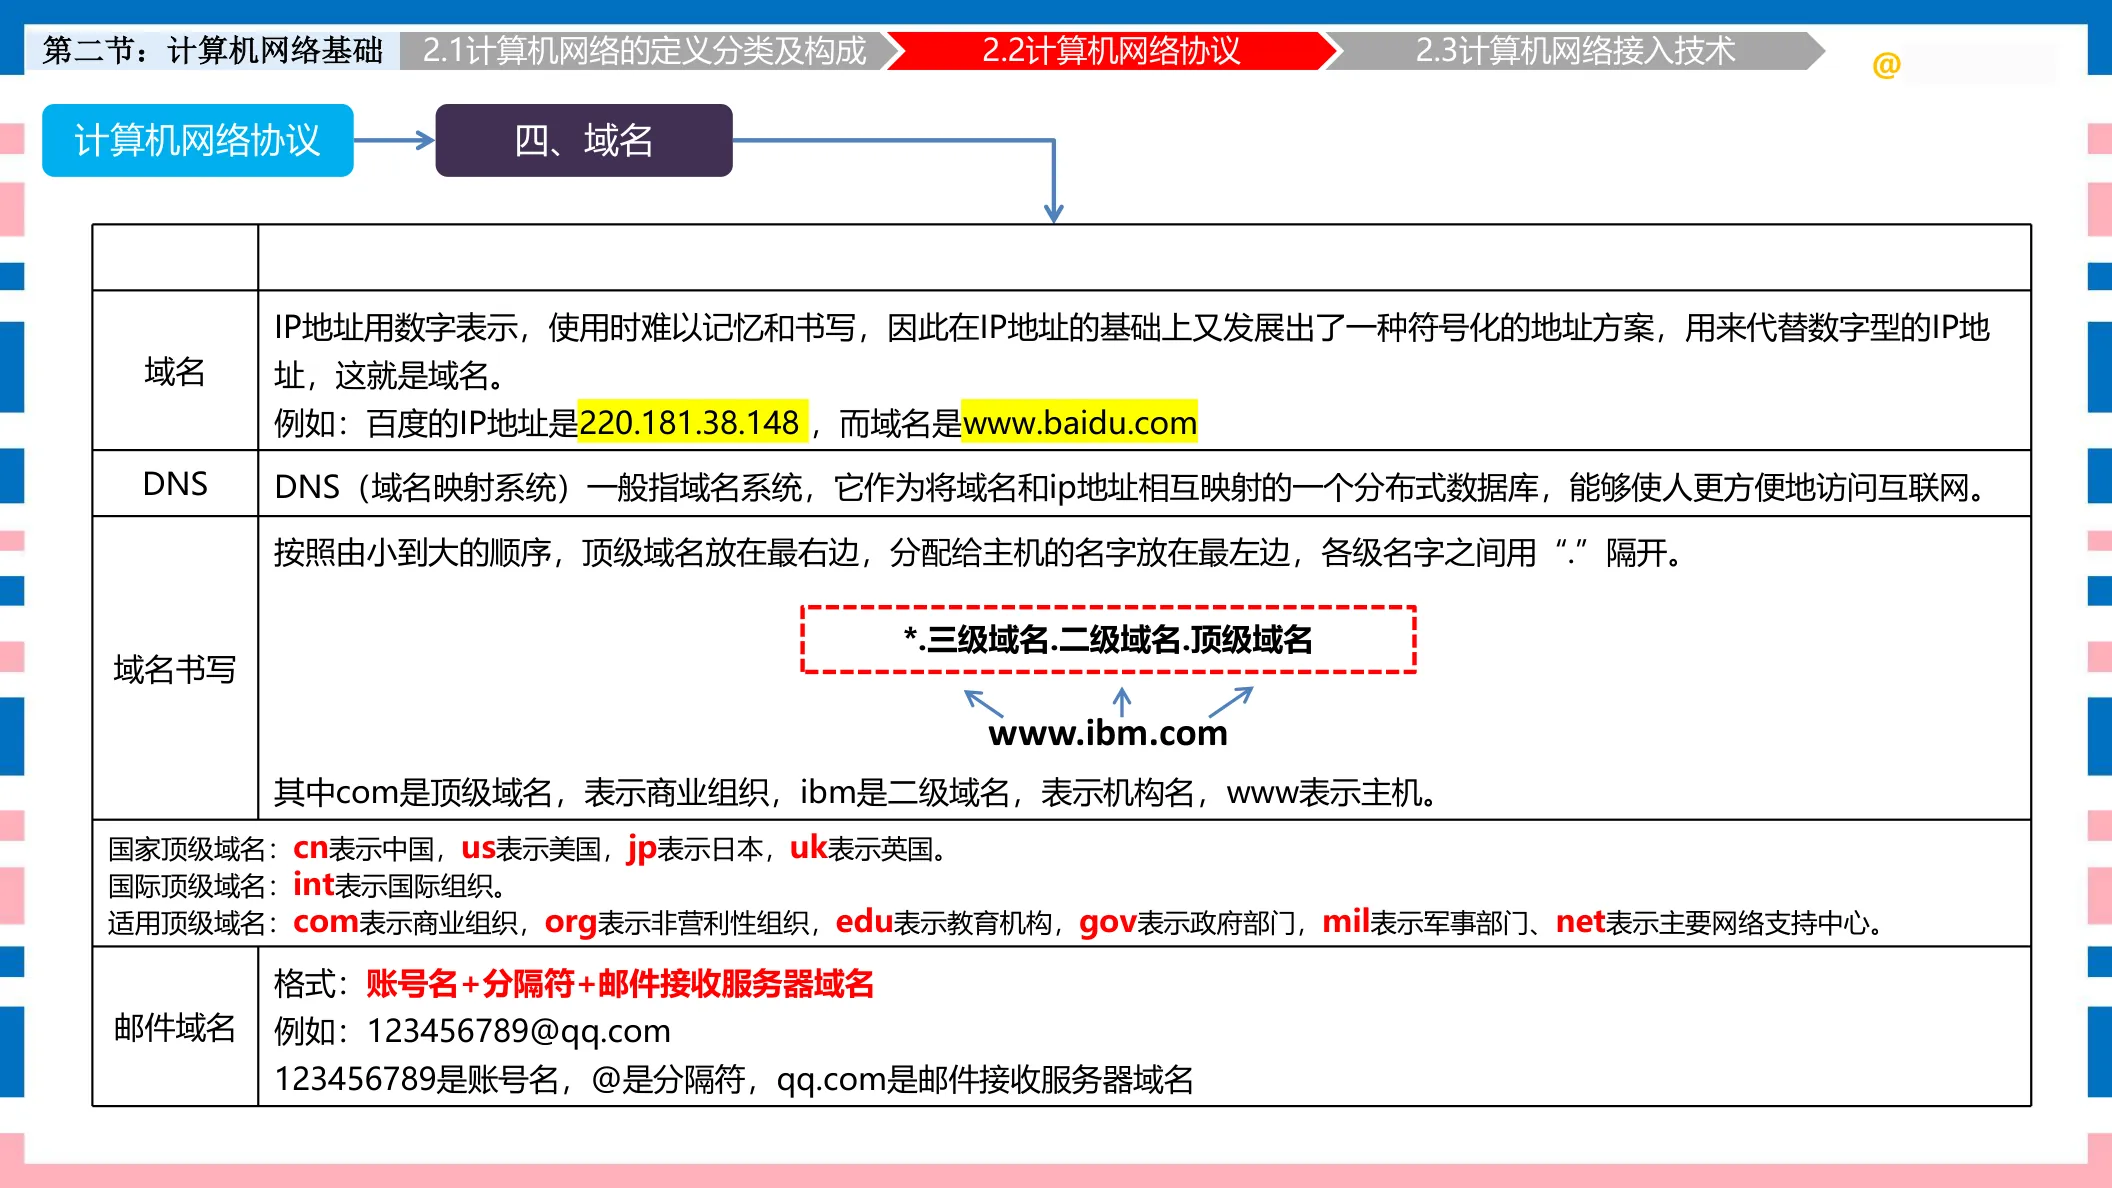Image resolution: width=2112 pixels, height=1188 pixels.
Task: Click the red net generic domain
Action: tap(1580, 922)
